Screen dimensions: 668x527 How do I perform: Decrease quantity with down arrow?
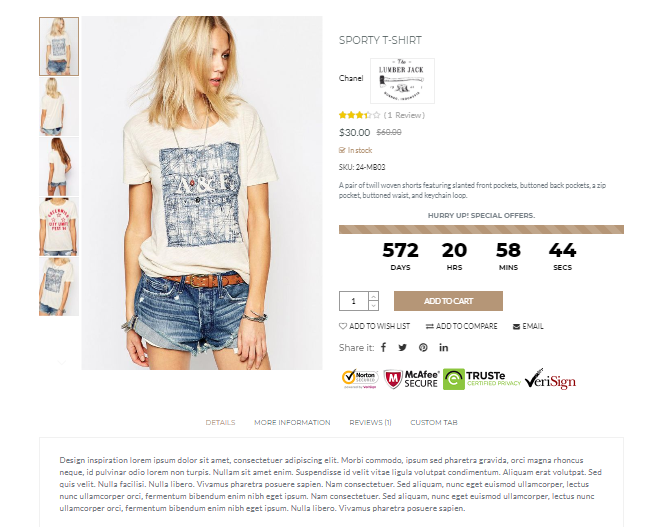click(x=373, y=305)
